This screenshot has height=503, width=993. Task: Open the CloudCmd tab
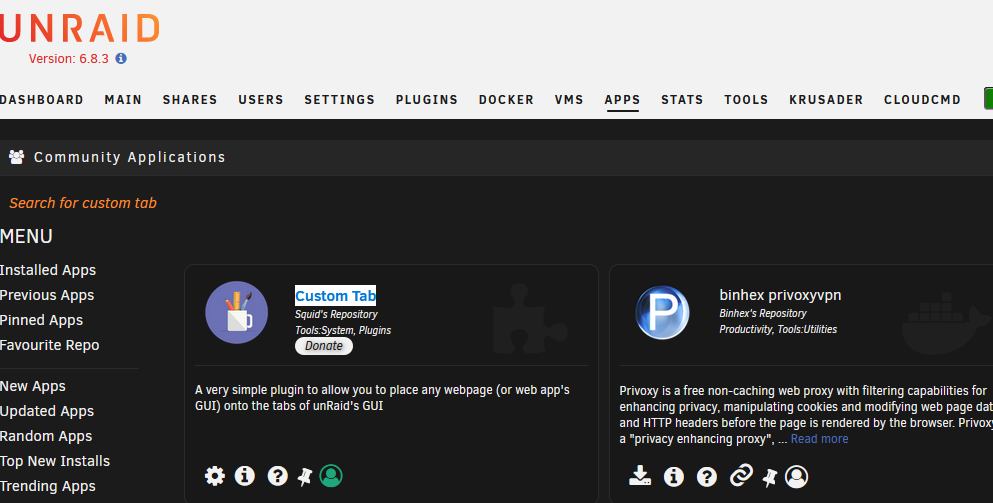(x=922, y=99)
